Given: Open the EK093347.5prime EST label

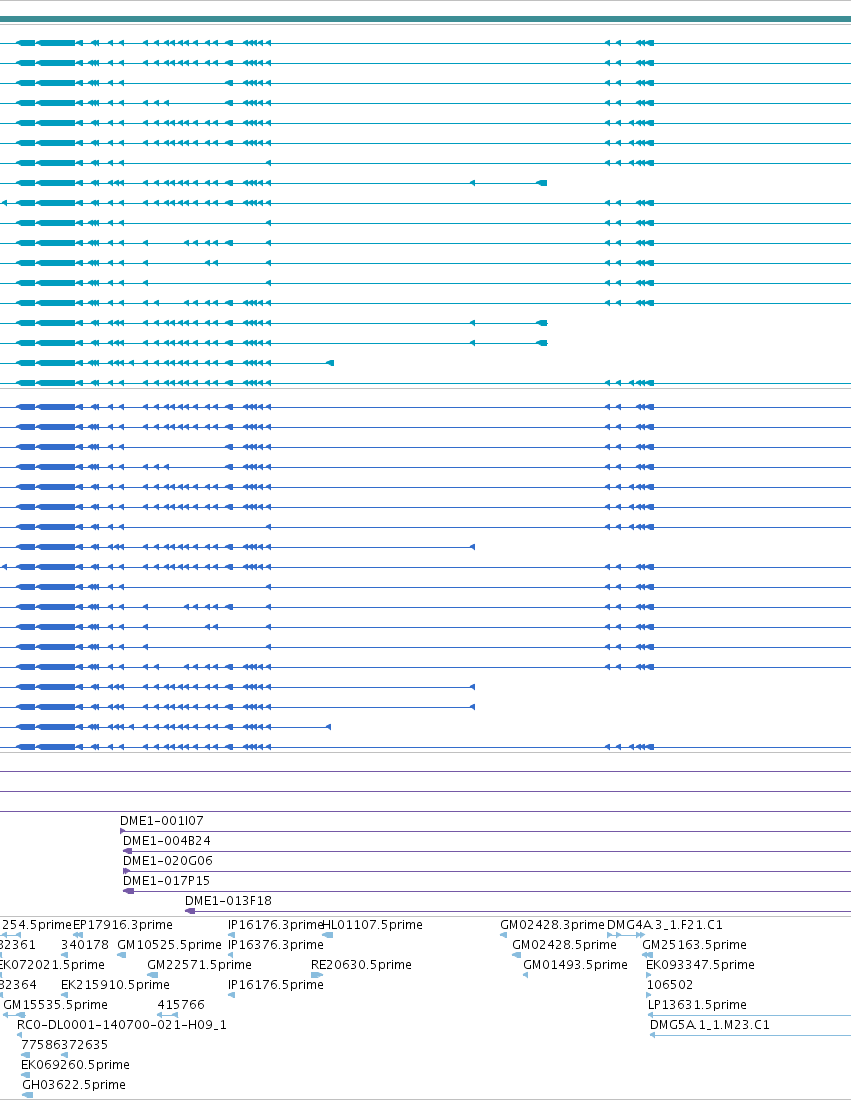Looking at the screenshot, I should click(700, 965).
